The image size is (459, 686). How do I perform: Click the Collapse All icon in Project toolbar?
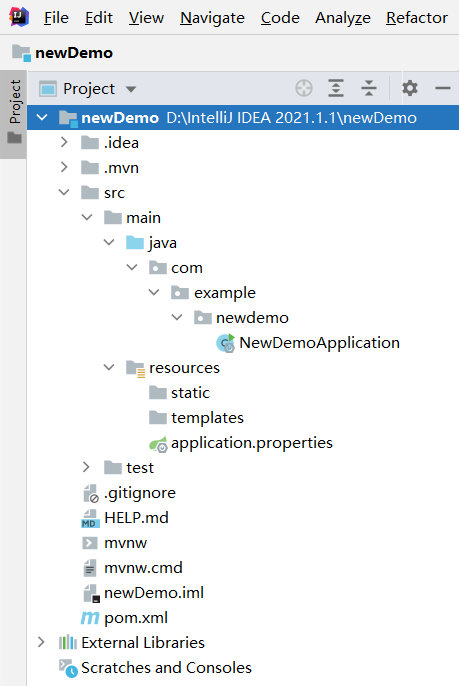pyautogui.click(x=369, y=88)
